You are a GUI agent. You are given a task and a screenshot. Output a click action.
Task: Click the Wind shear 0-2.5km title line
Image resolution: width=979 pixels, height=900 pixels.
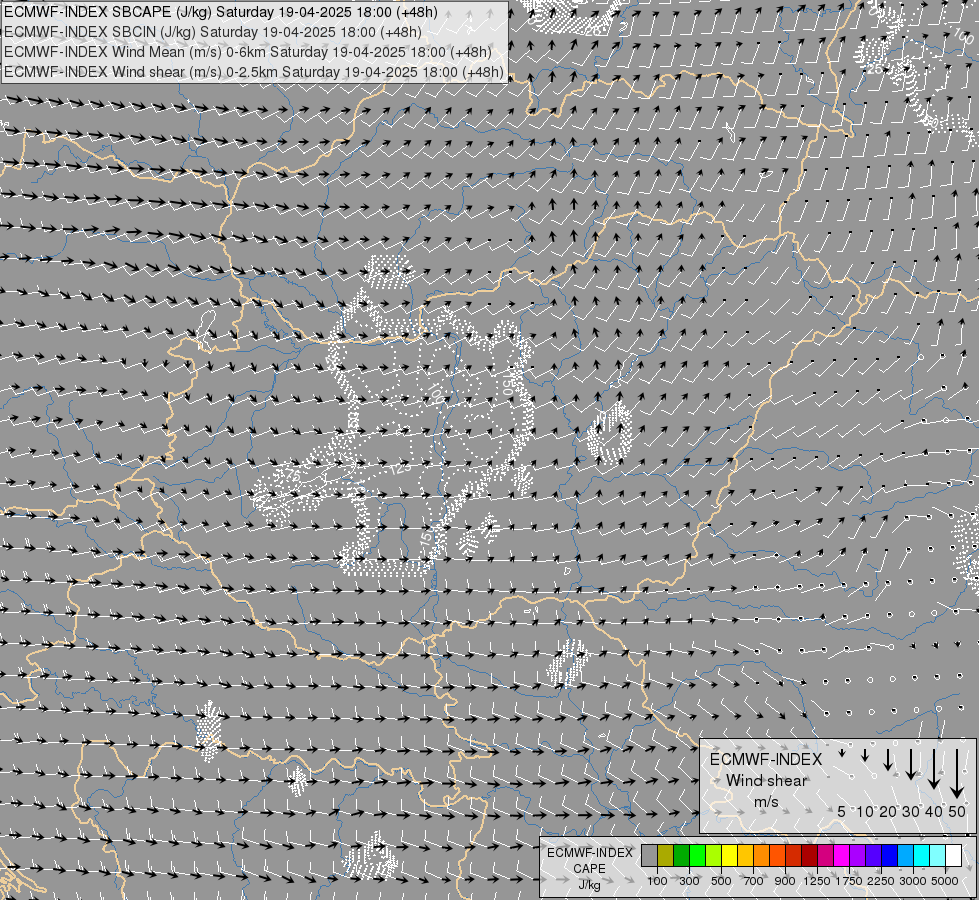point(253,72)
